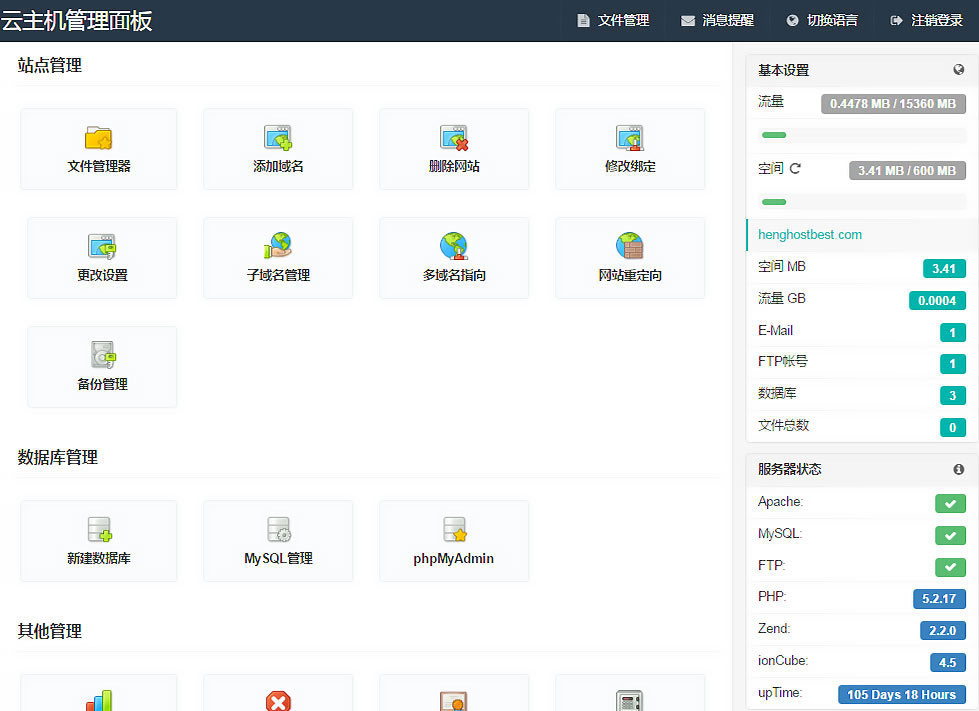Click the 数据库管理 section heading

pyautogui.click(x=57, y=457)
